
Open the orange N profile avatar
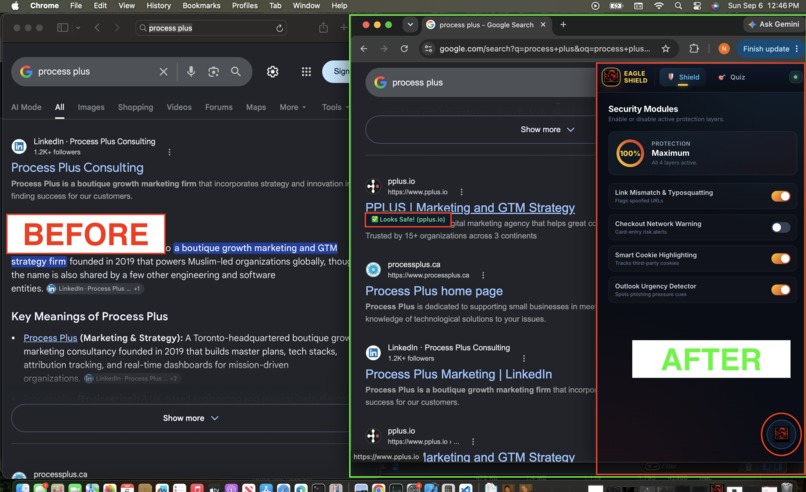(724, 48)
